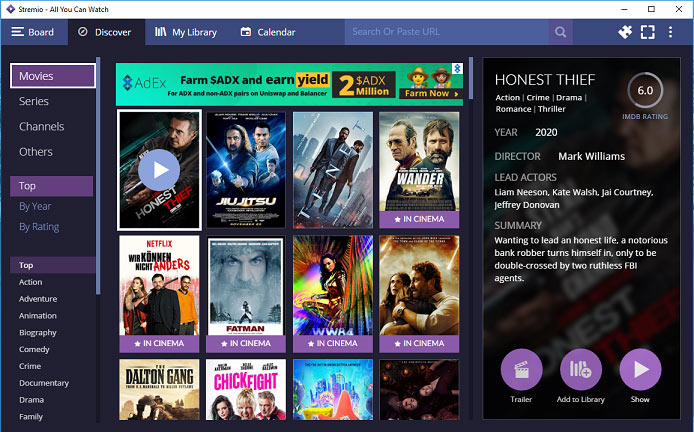Click the Thriller genre tag
694x432 pixels.
[x=551, y=109]
